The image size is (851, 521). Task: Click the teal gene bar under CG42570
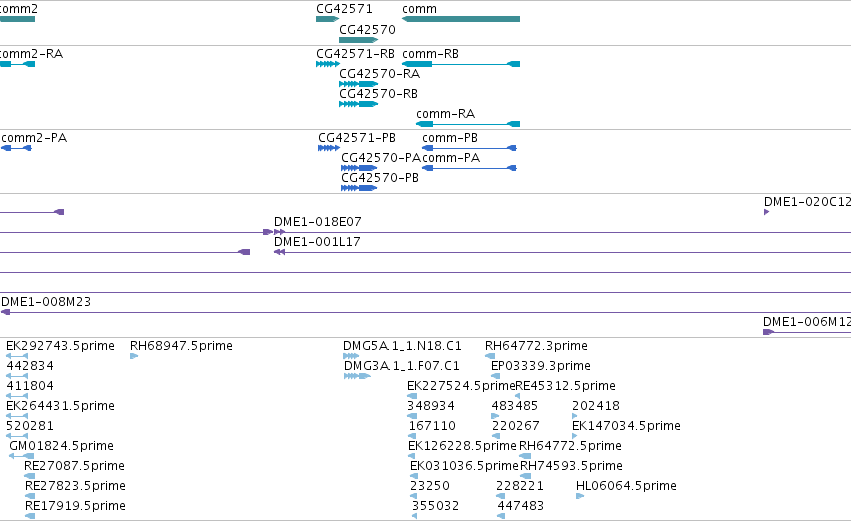pos(358,40)
